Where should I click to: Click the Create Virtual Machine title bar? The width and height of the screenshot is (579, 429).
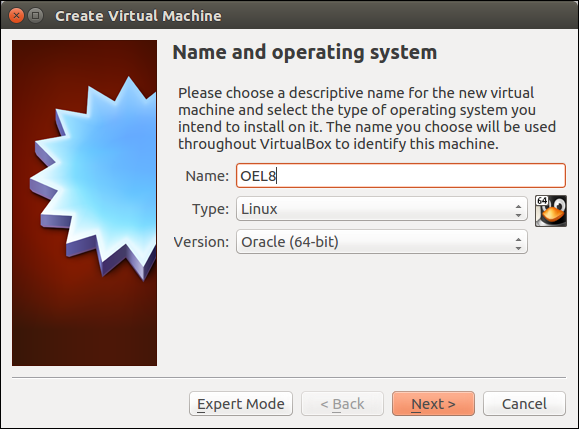tap(290, 15)
